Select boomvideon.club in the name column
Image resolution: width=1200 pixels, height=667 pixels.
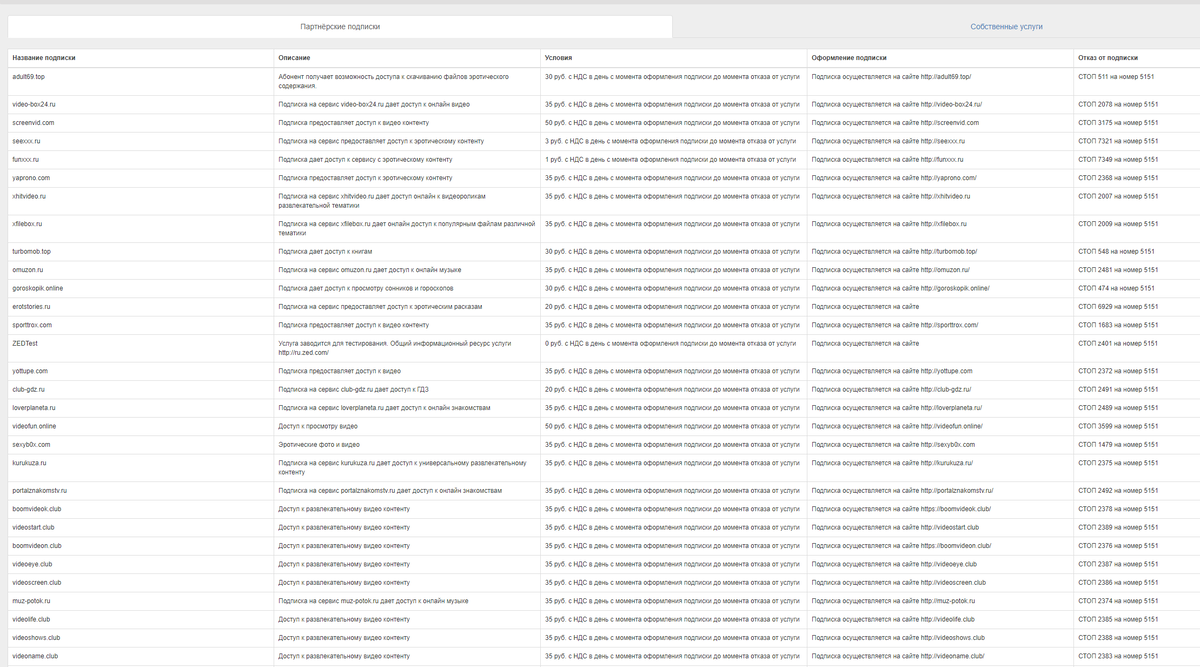click(37, 546)
